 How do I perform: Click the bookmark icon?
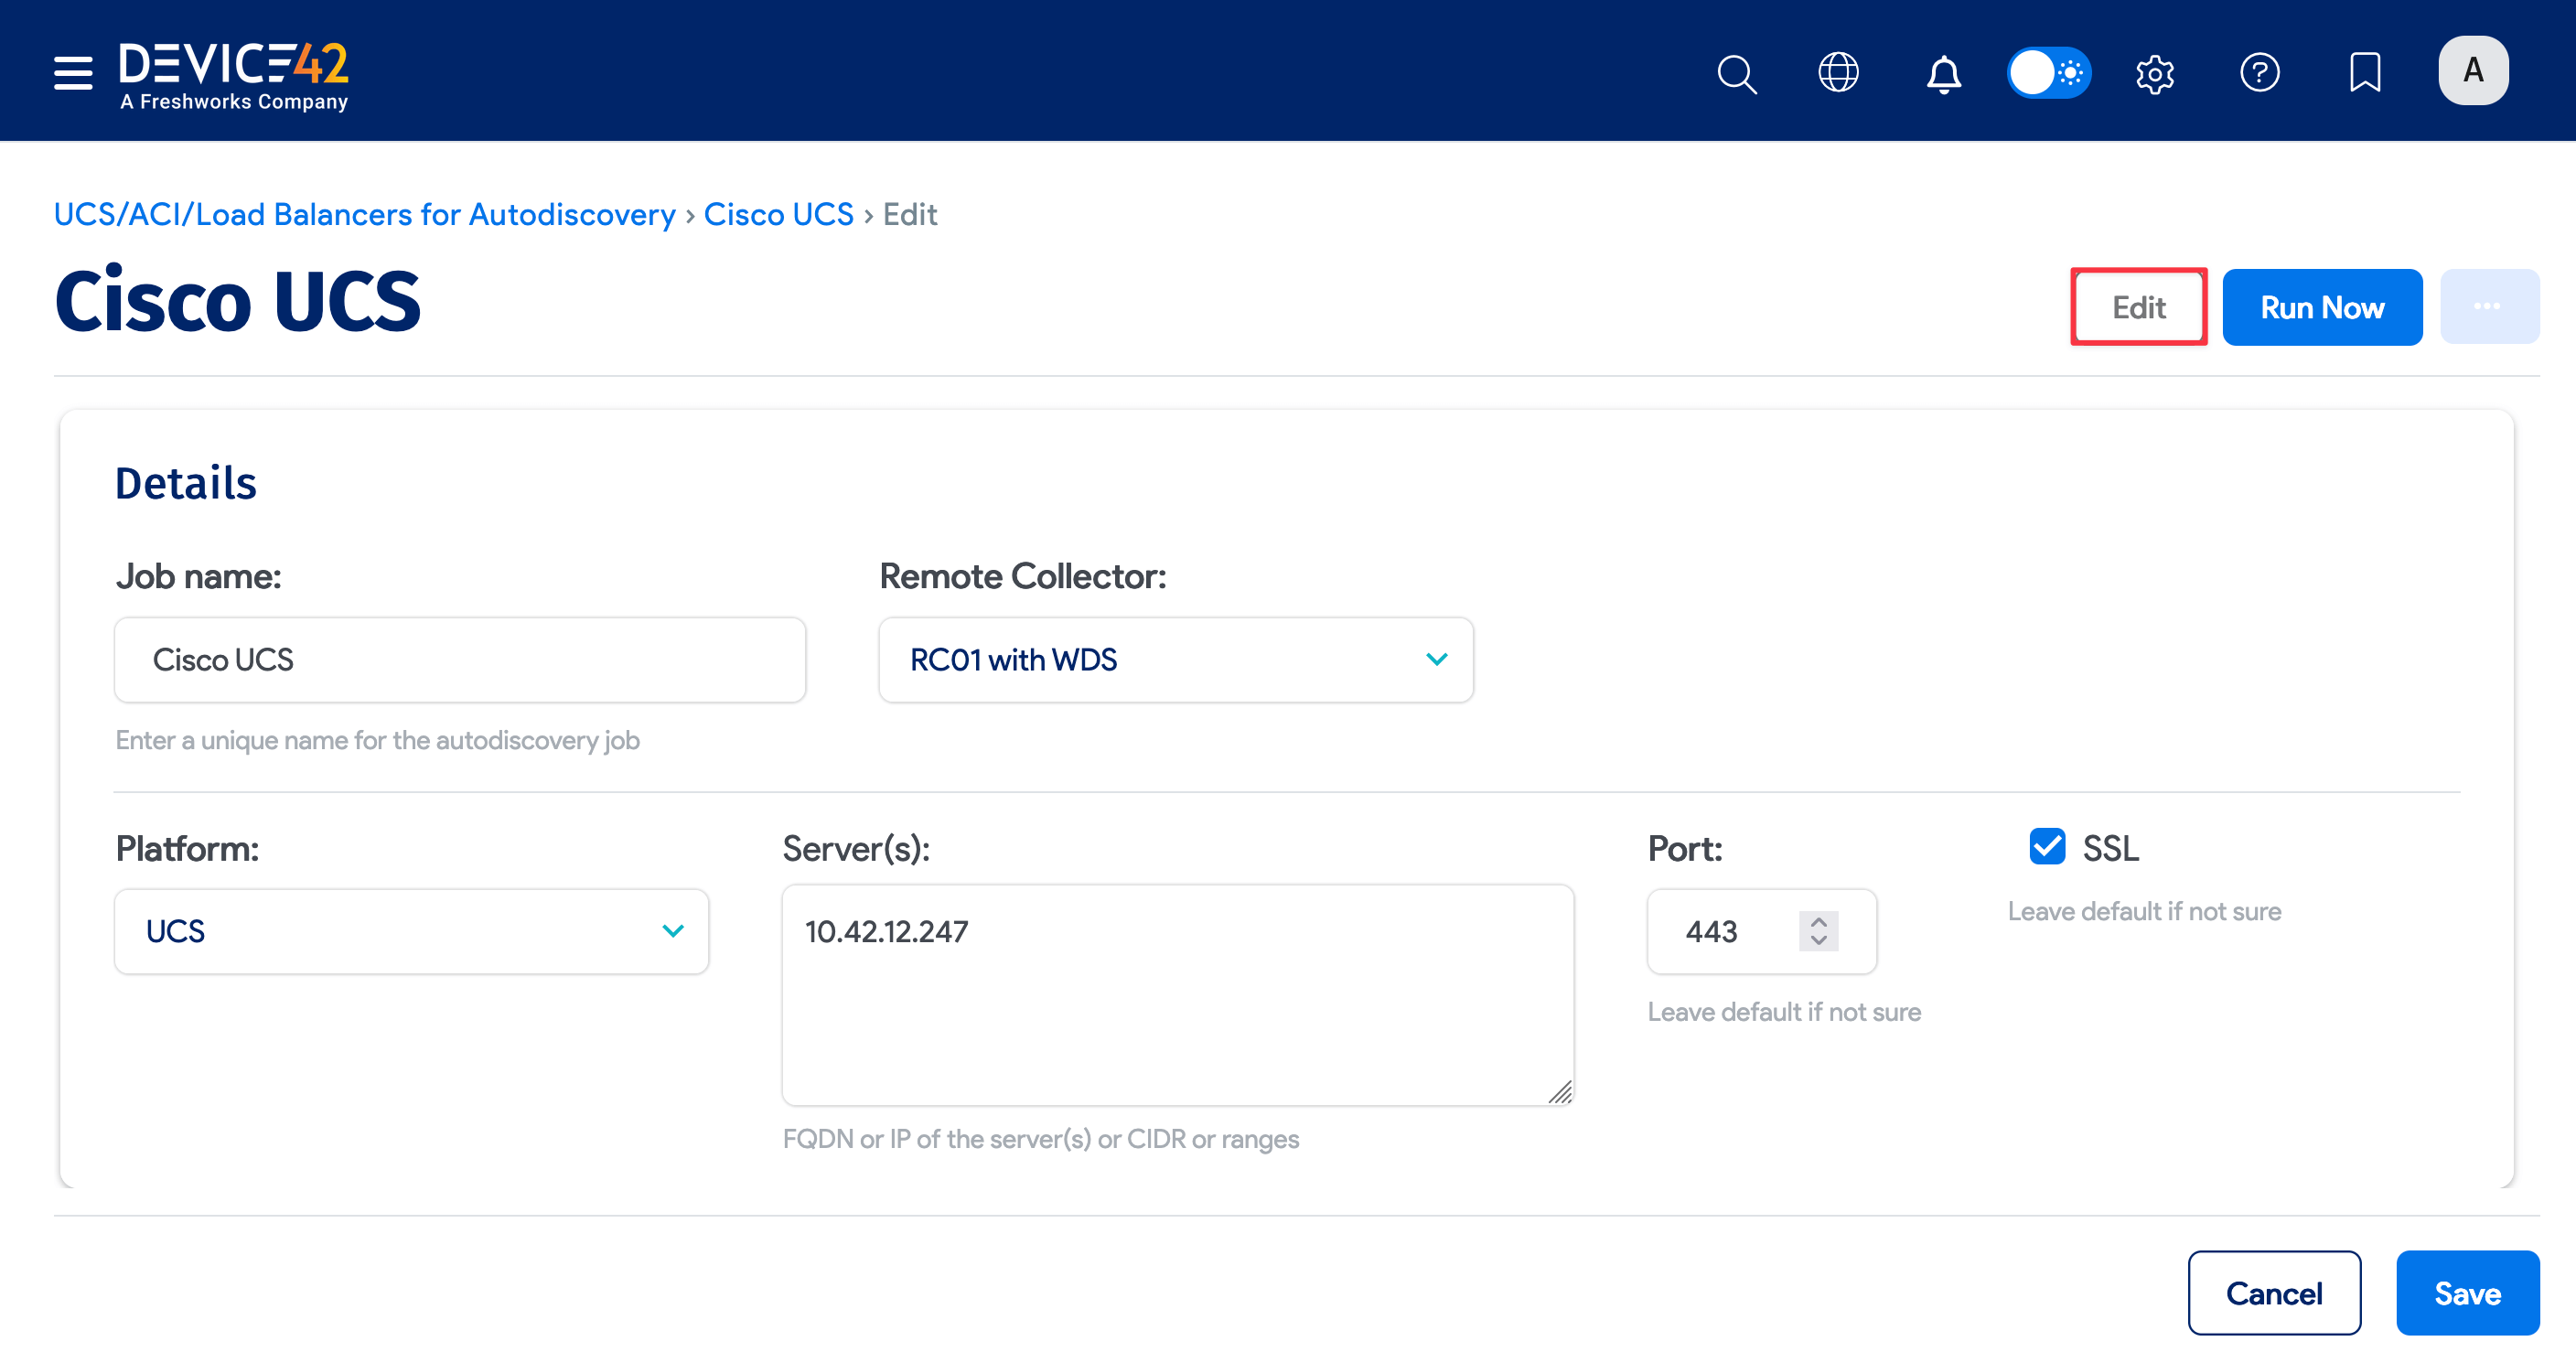(2364, 72)
